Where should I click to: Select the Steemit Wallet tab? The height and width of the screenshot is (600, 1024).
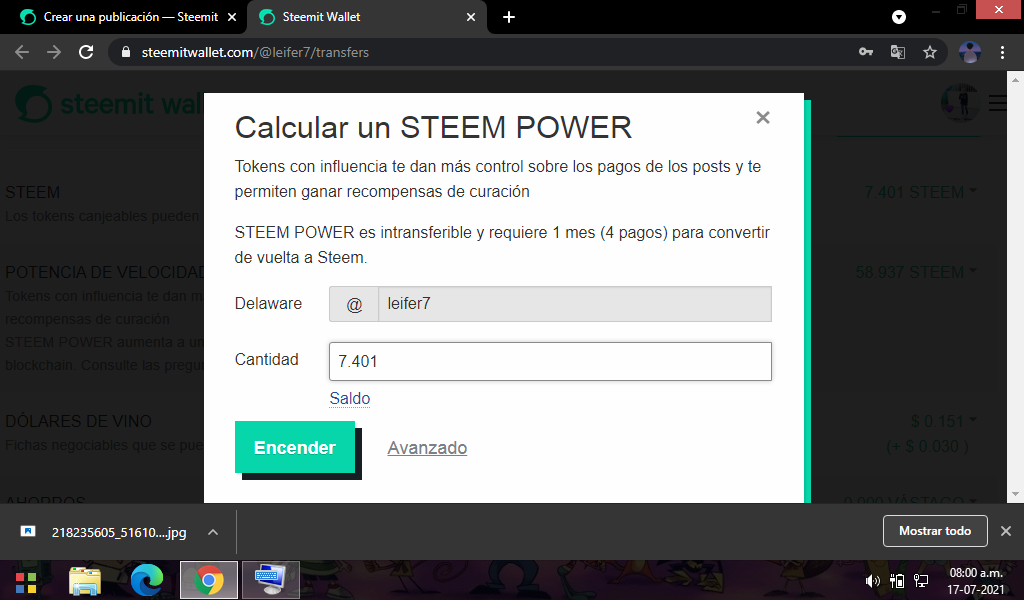tap(366, 17)
